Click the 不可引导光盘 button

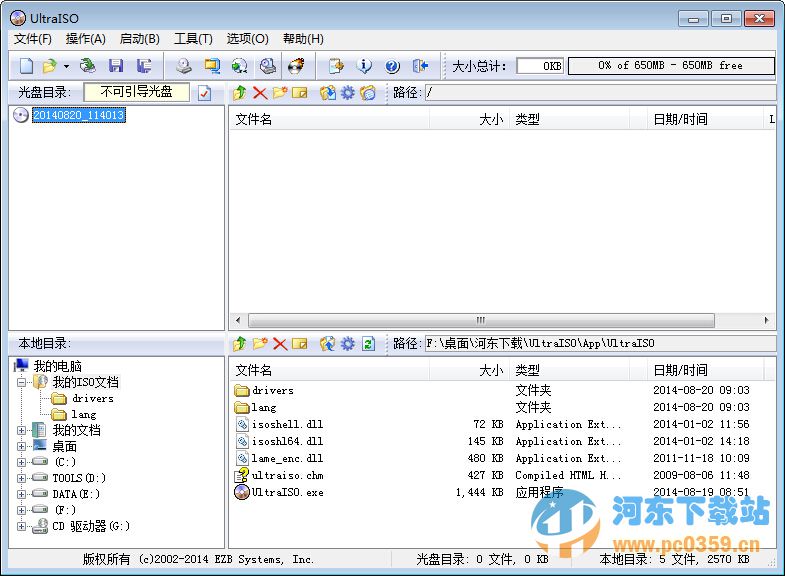[x=137, y=92]
